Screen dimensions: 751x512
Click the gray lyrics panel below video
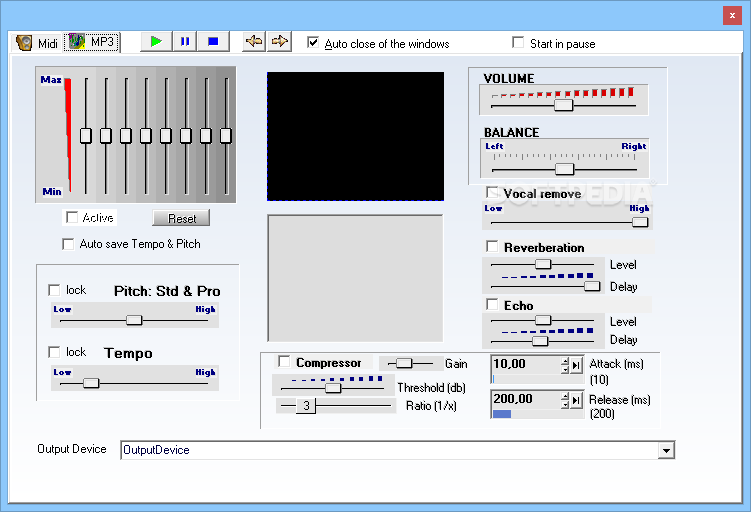click(355, 278)
